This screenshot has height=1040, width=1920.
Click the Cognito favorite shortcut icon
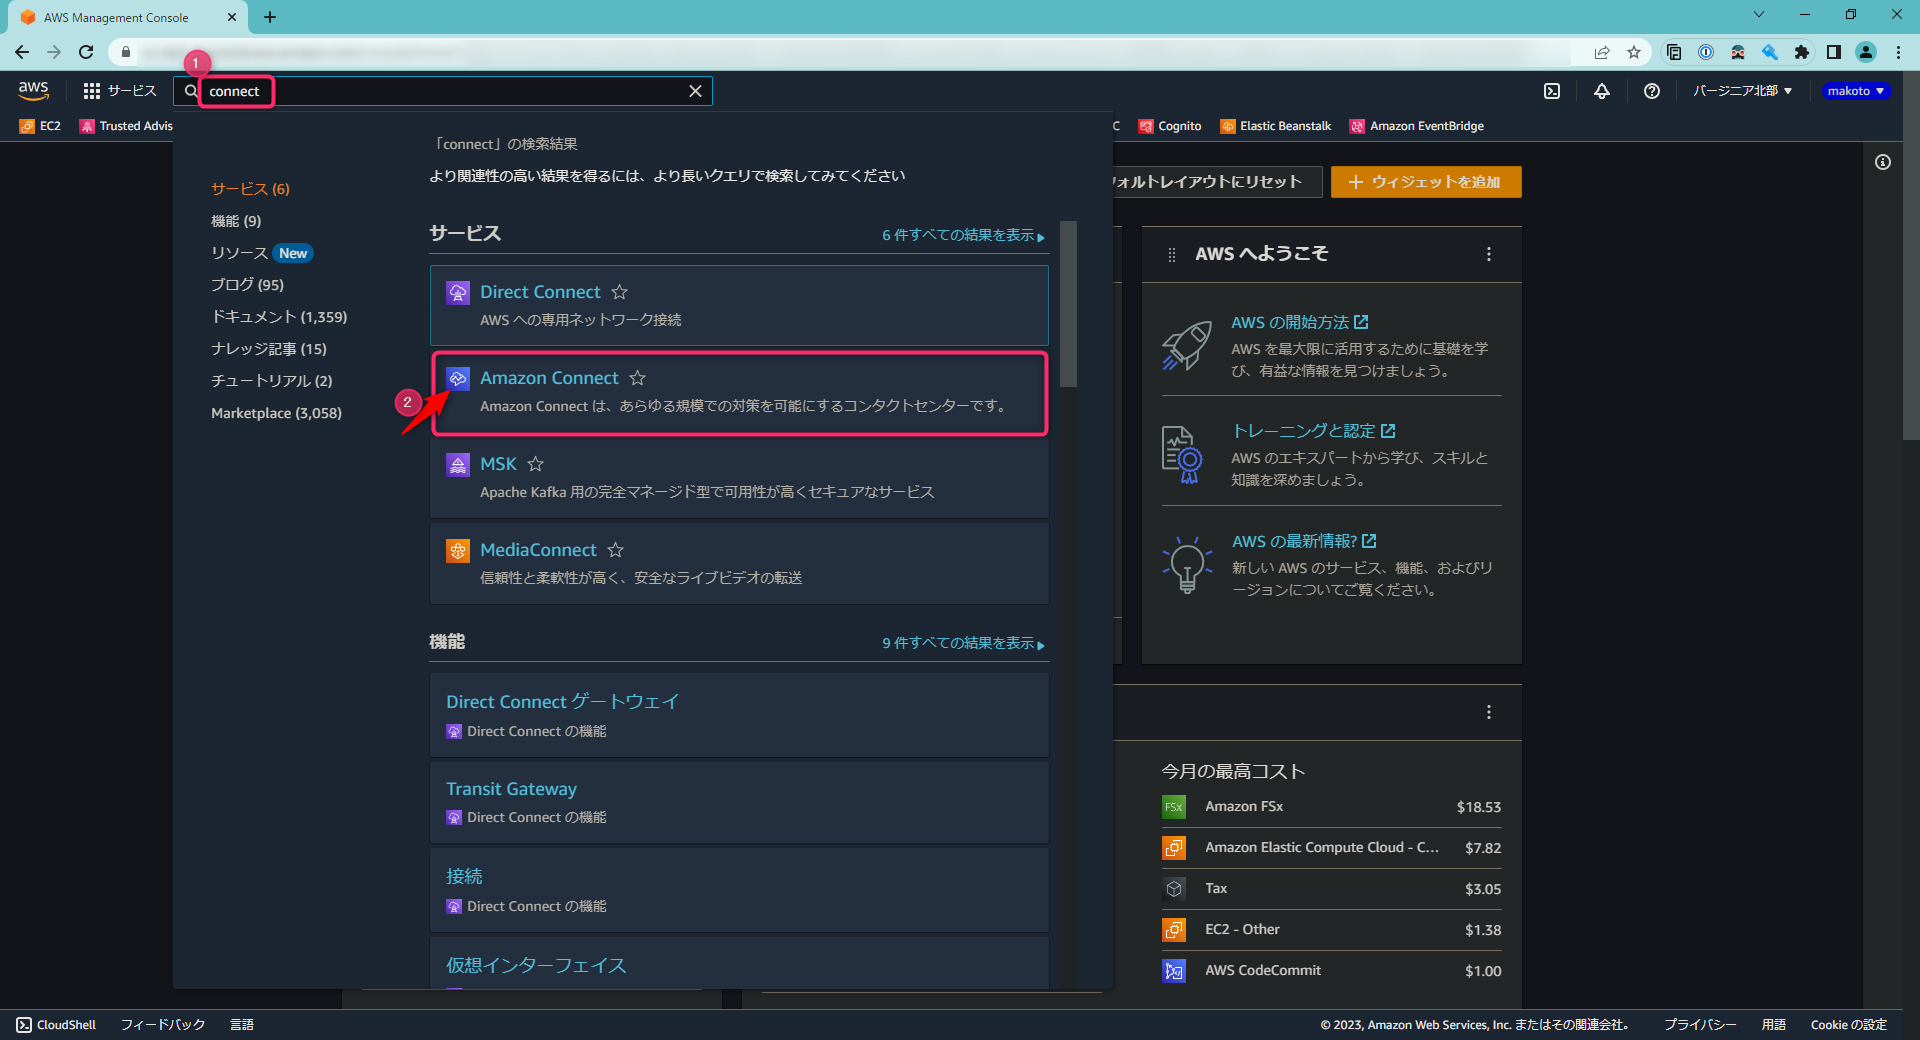[x=1146, y=126]
